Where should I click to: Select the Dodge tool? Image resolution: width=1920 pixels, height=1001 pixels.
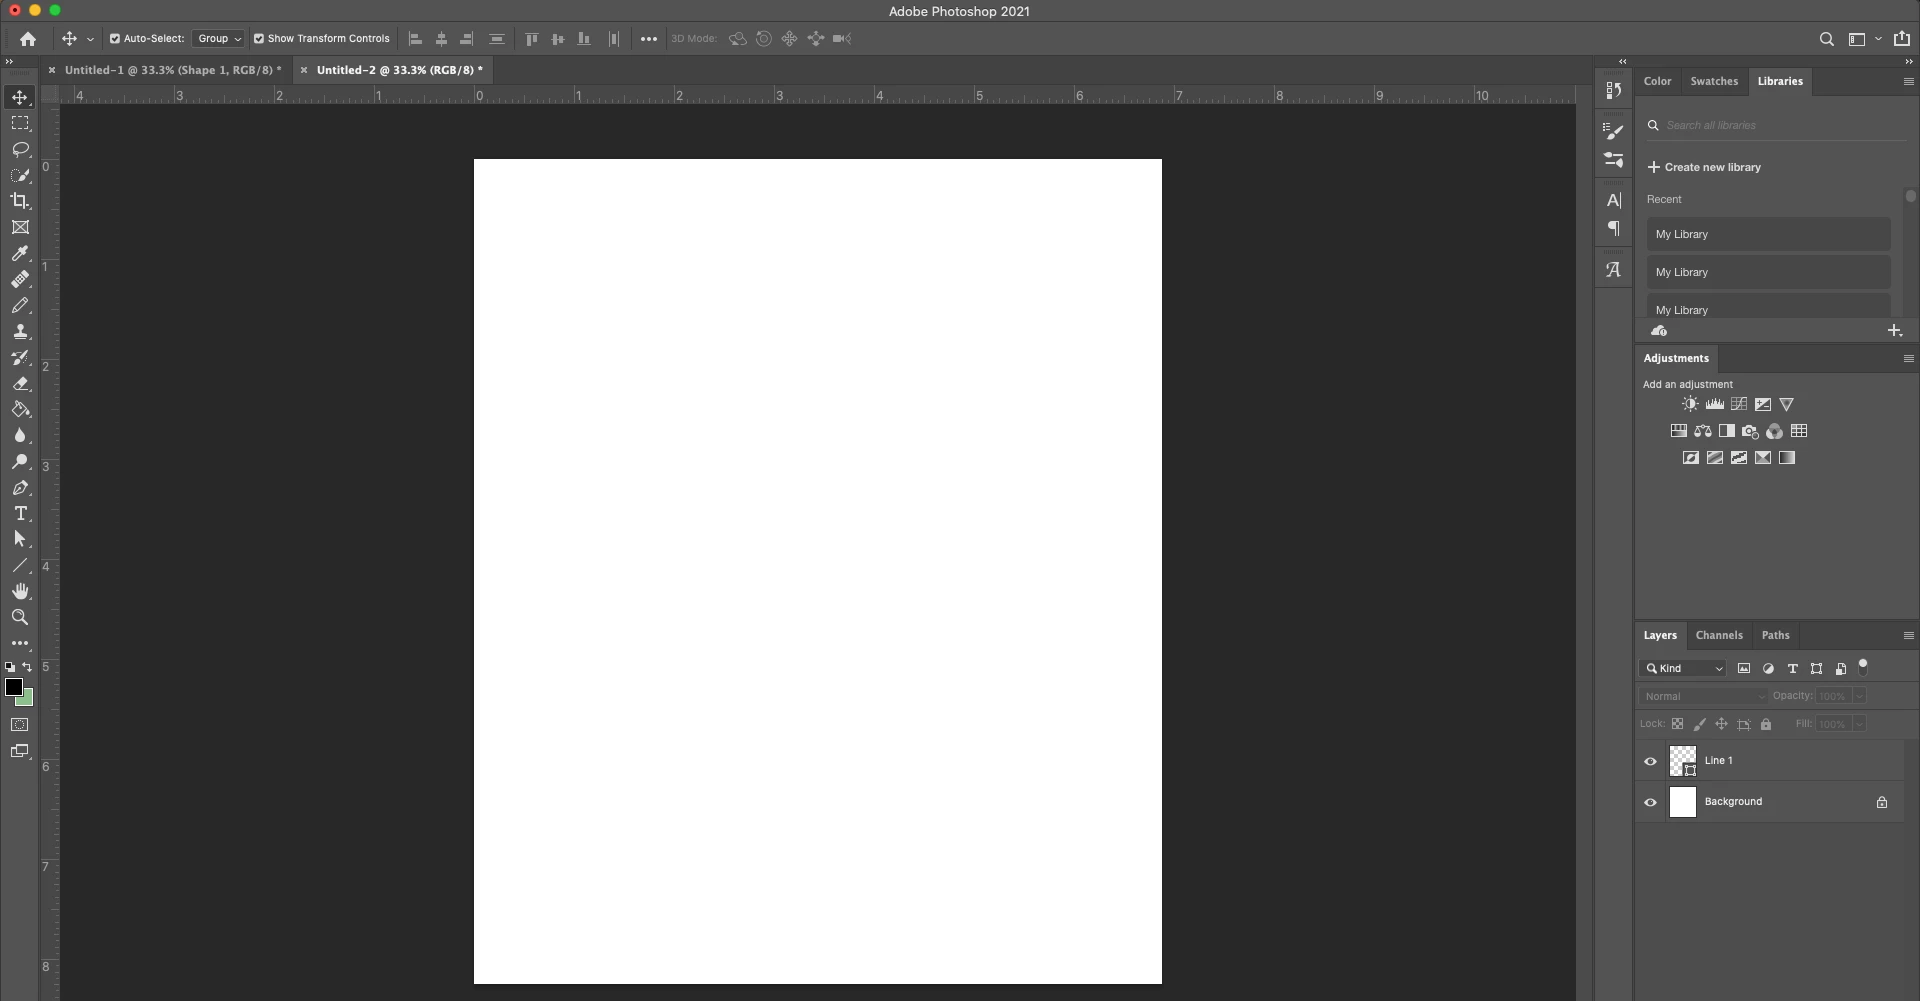(20, 462)
